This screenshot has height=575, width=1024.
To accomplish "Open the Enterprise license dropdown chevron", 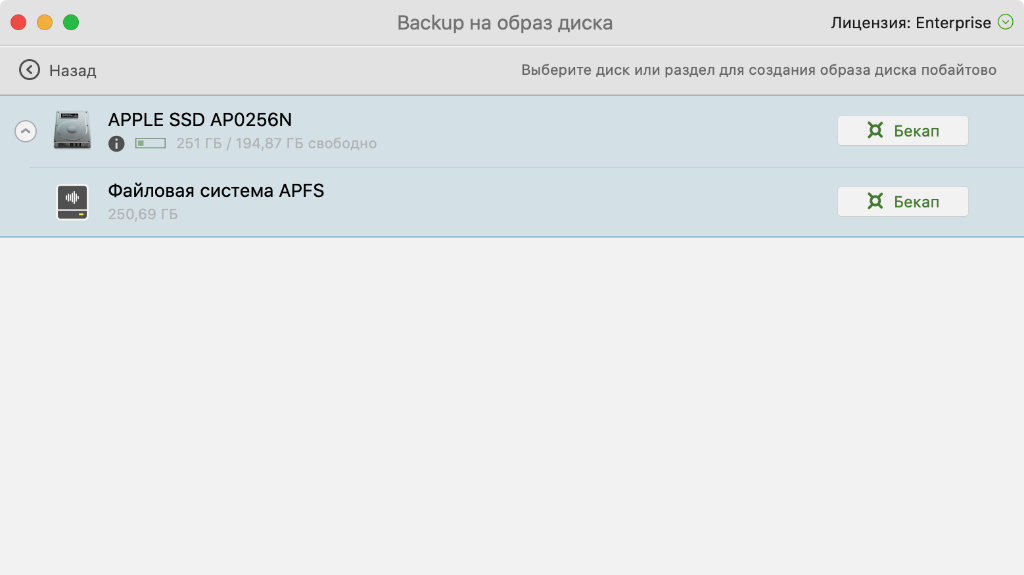I will (x=1005, y=22).
